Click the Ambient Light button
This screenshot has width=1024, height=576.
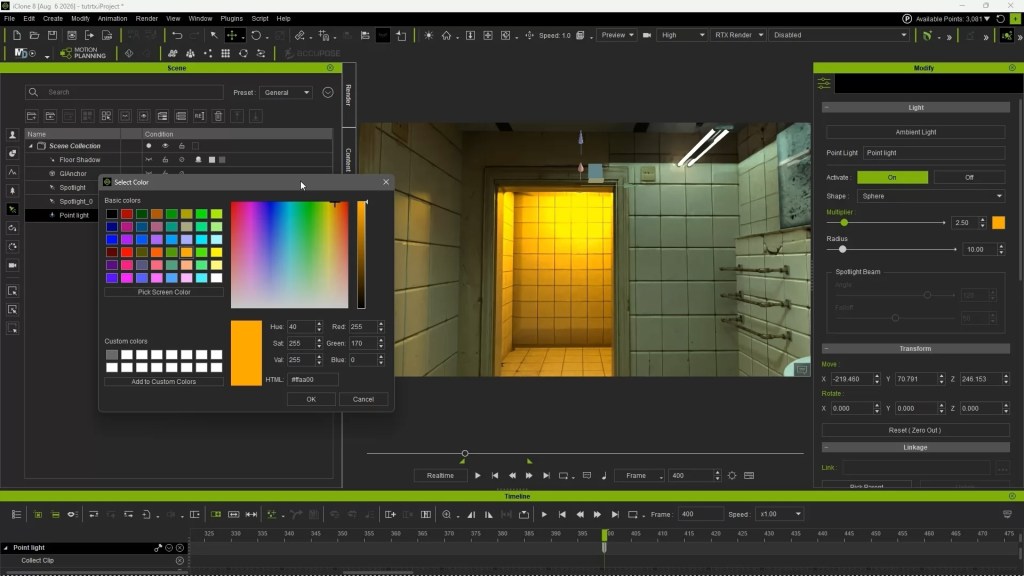tap(916, 132)
